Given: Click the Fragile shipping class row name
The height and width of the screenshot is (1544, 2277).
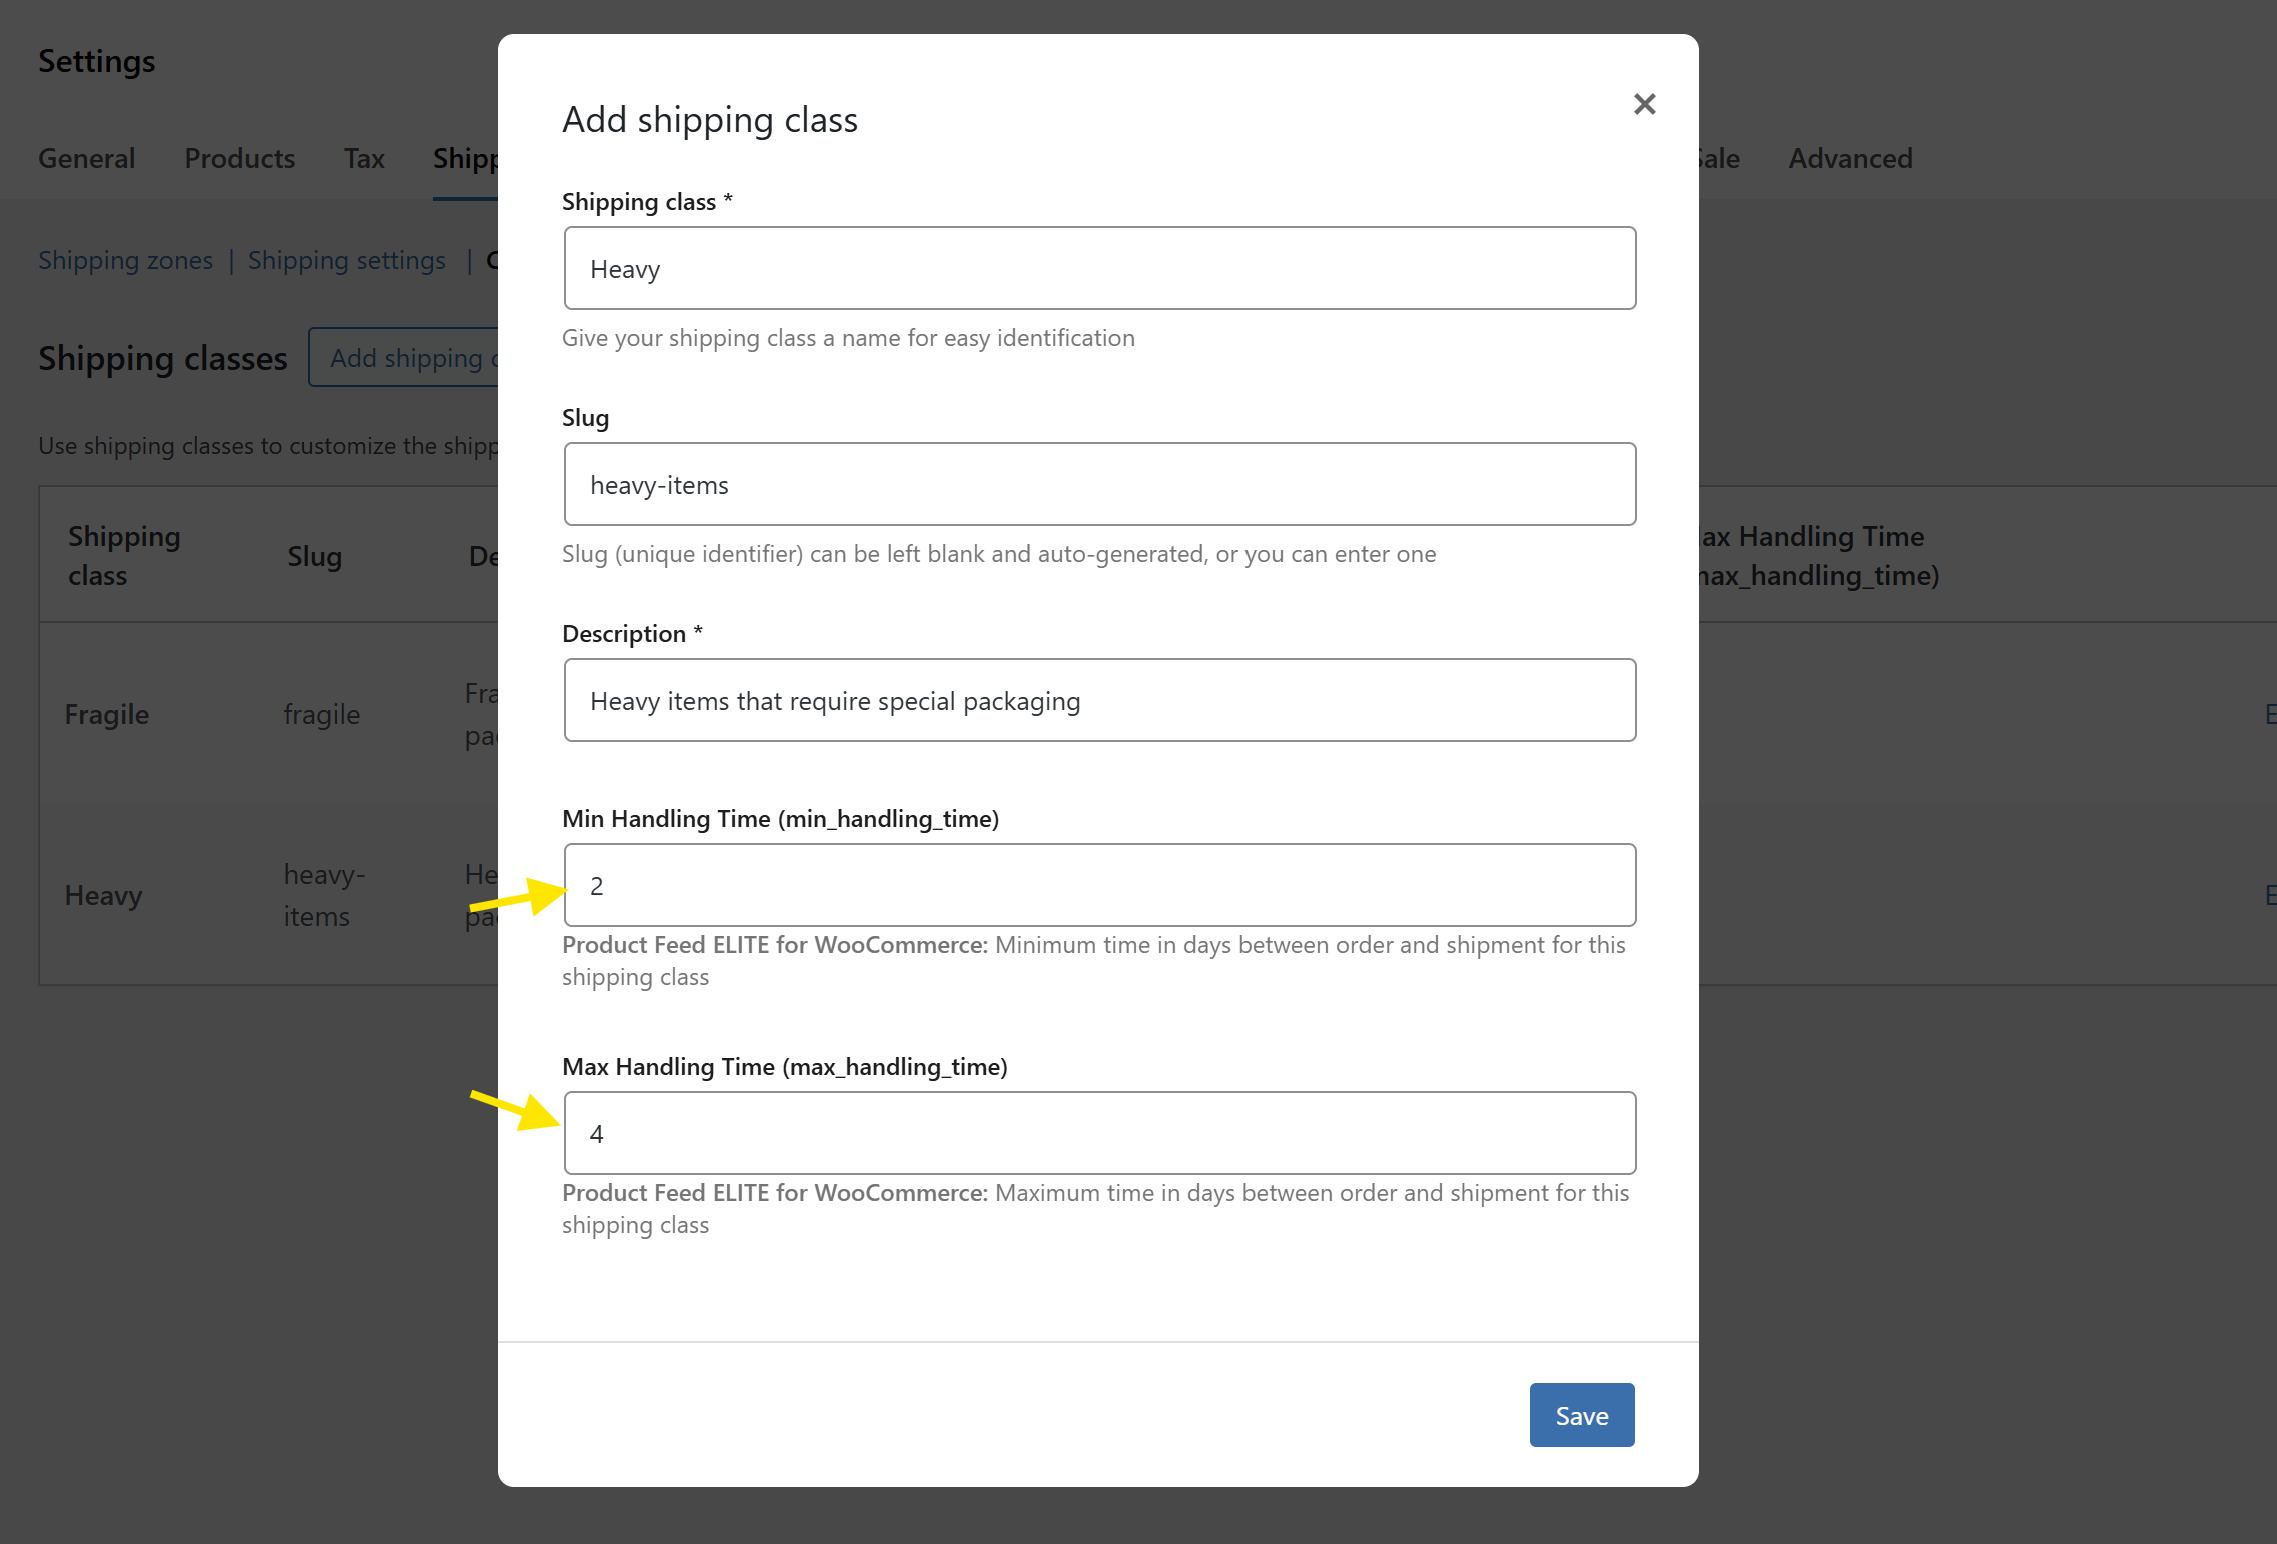Looking at the screenshot, I should click(106, 714).
